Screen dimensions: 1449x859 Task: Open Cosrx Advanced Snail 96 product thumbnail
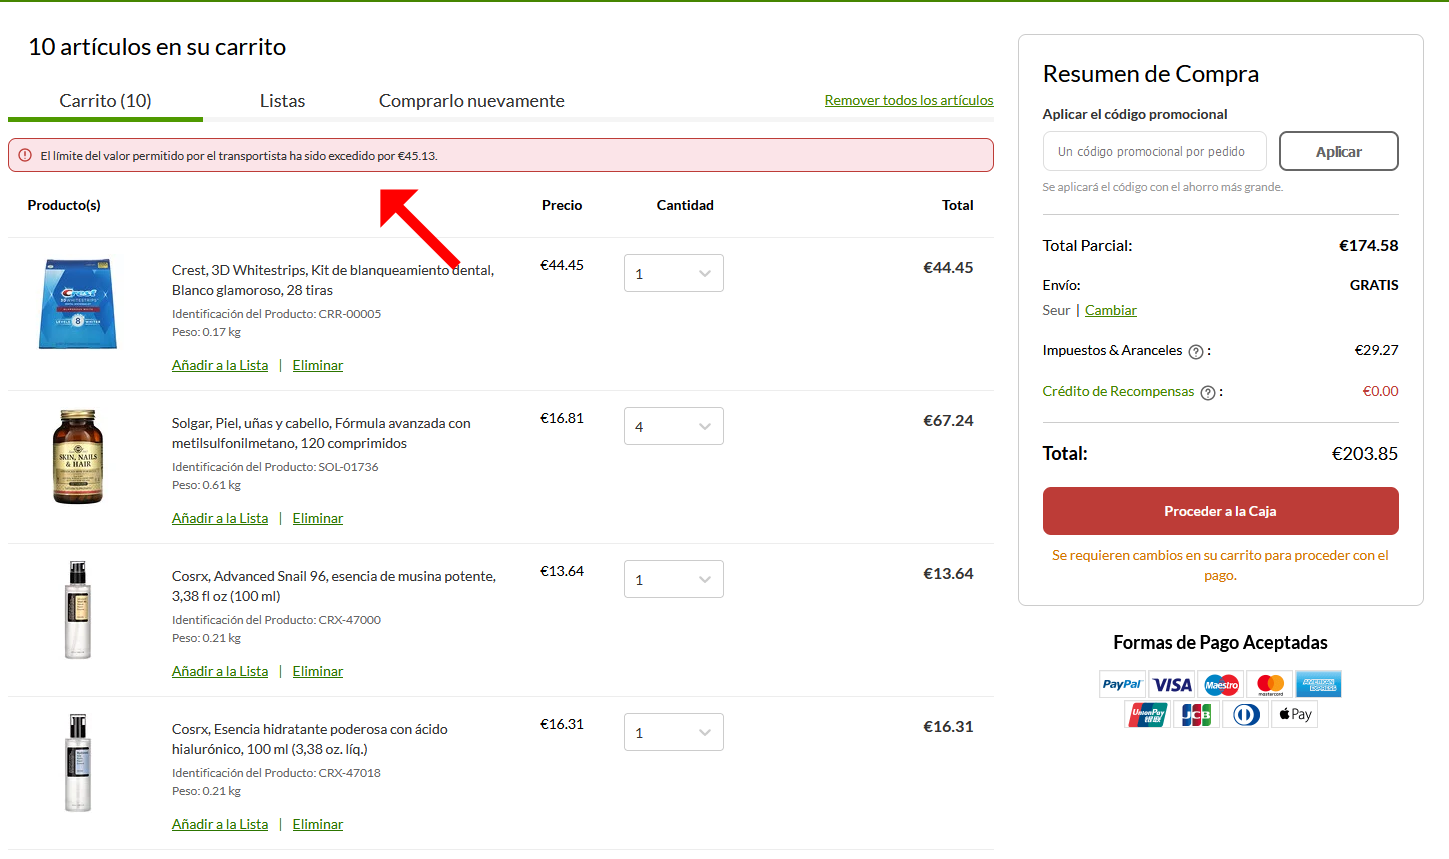click(x=78, y=610)
